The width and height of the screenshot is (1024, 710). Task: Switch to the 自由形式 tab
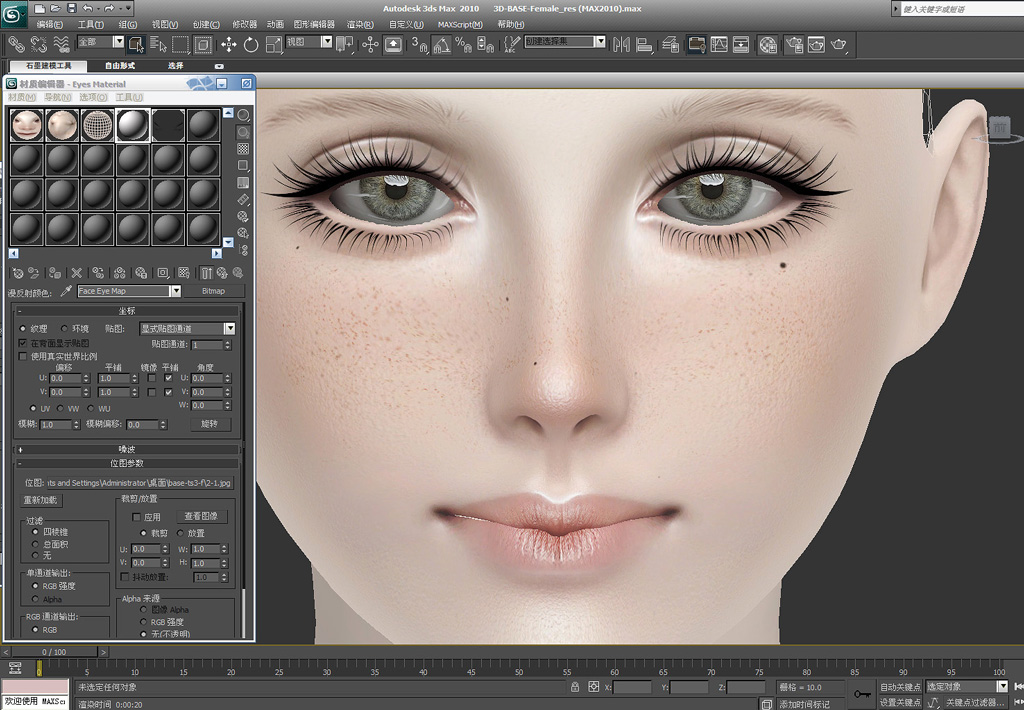[120, 66]
